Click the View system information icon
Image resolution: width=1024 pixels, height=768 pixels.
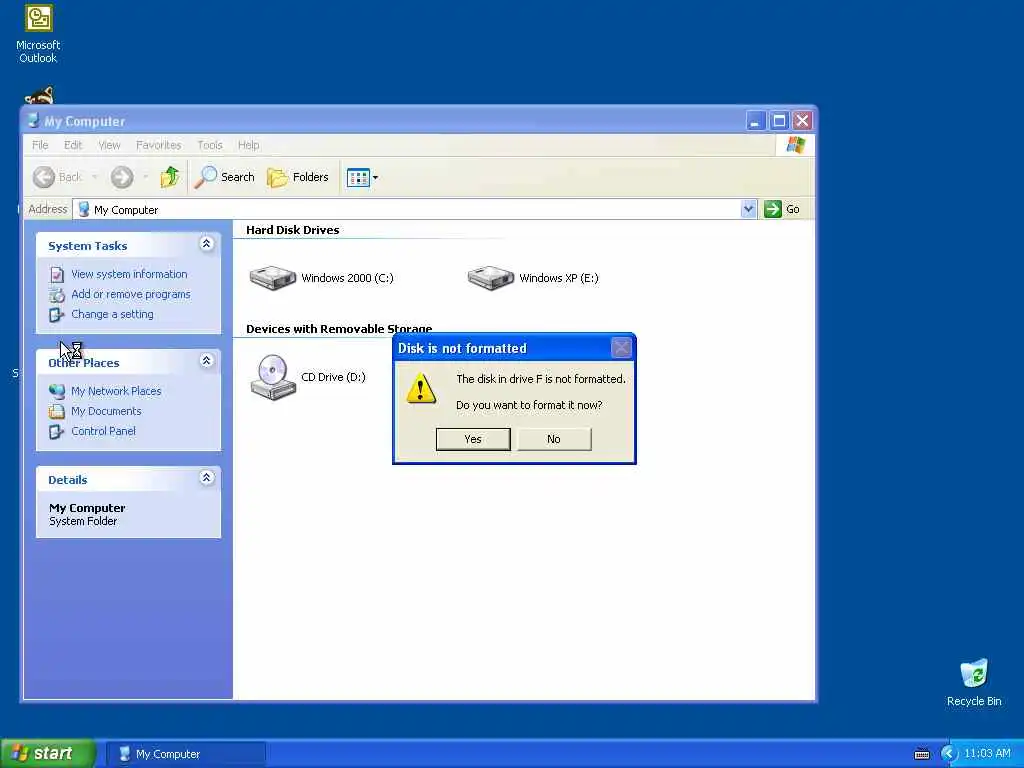pos(57,274)
